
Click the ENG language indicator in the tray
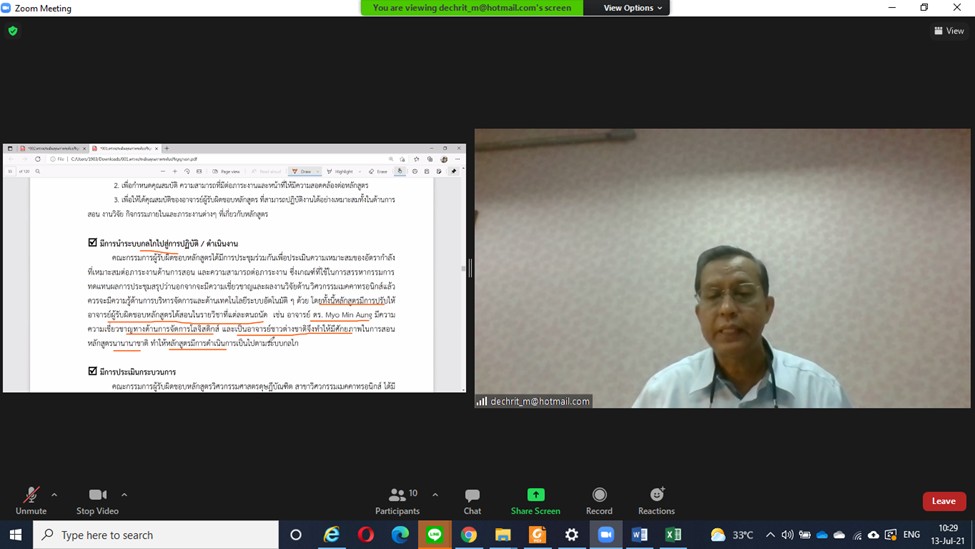[x=911, y=535]
